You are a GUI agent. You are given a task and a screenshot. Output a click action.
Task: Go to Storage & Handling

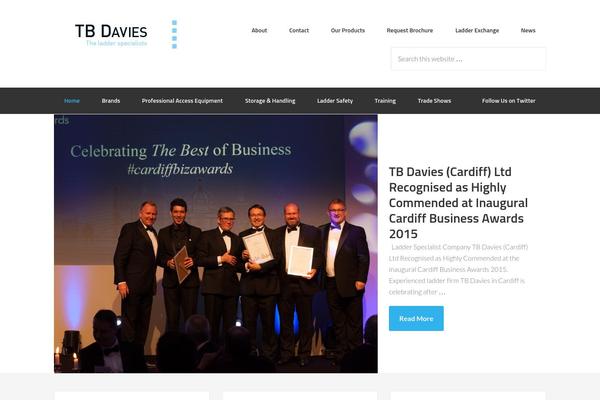click(270, 101)
